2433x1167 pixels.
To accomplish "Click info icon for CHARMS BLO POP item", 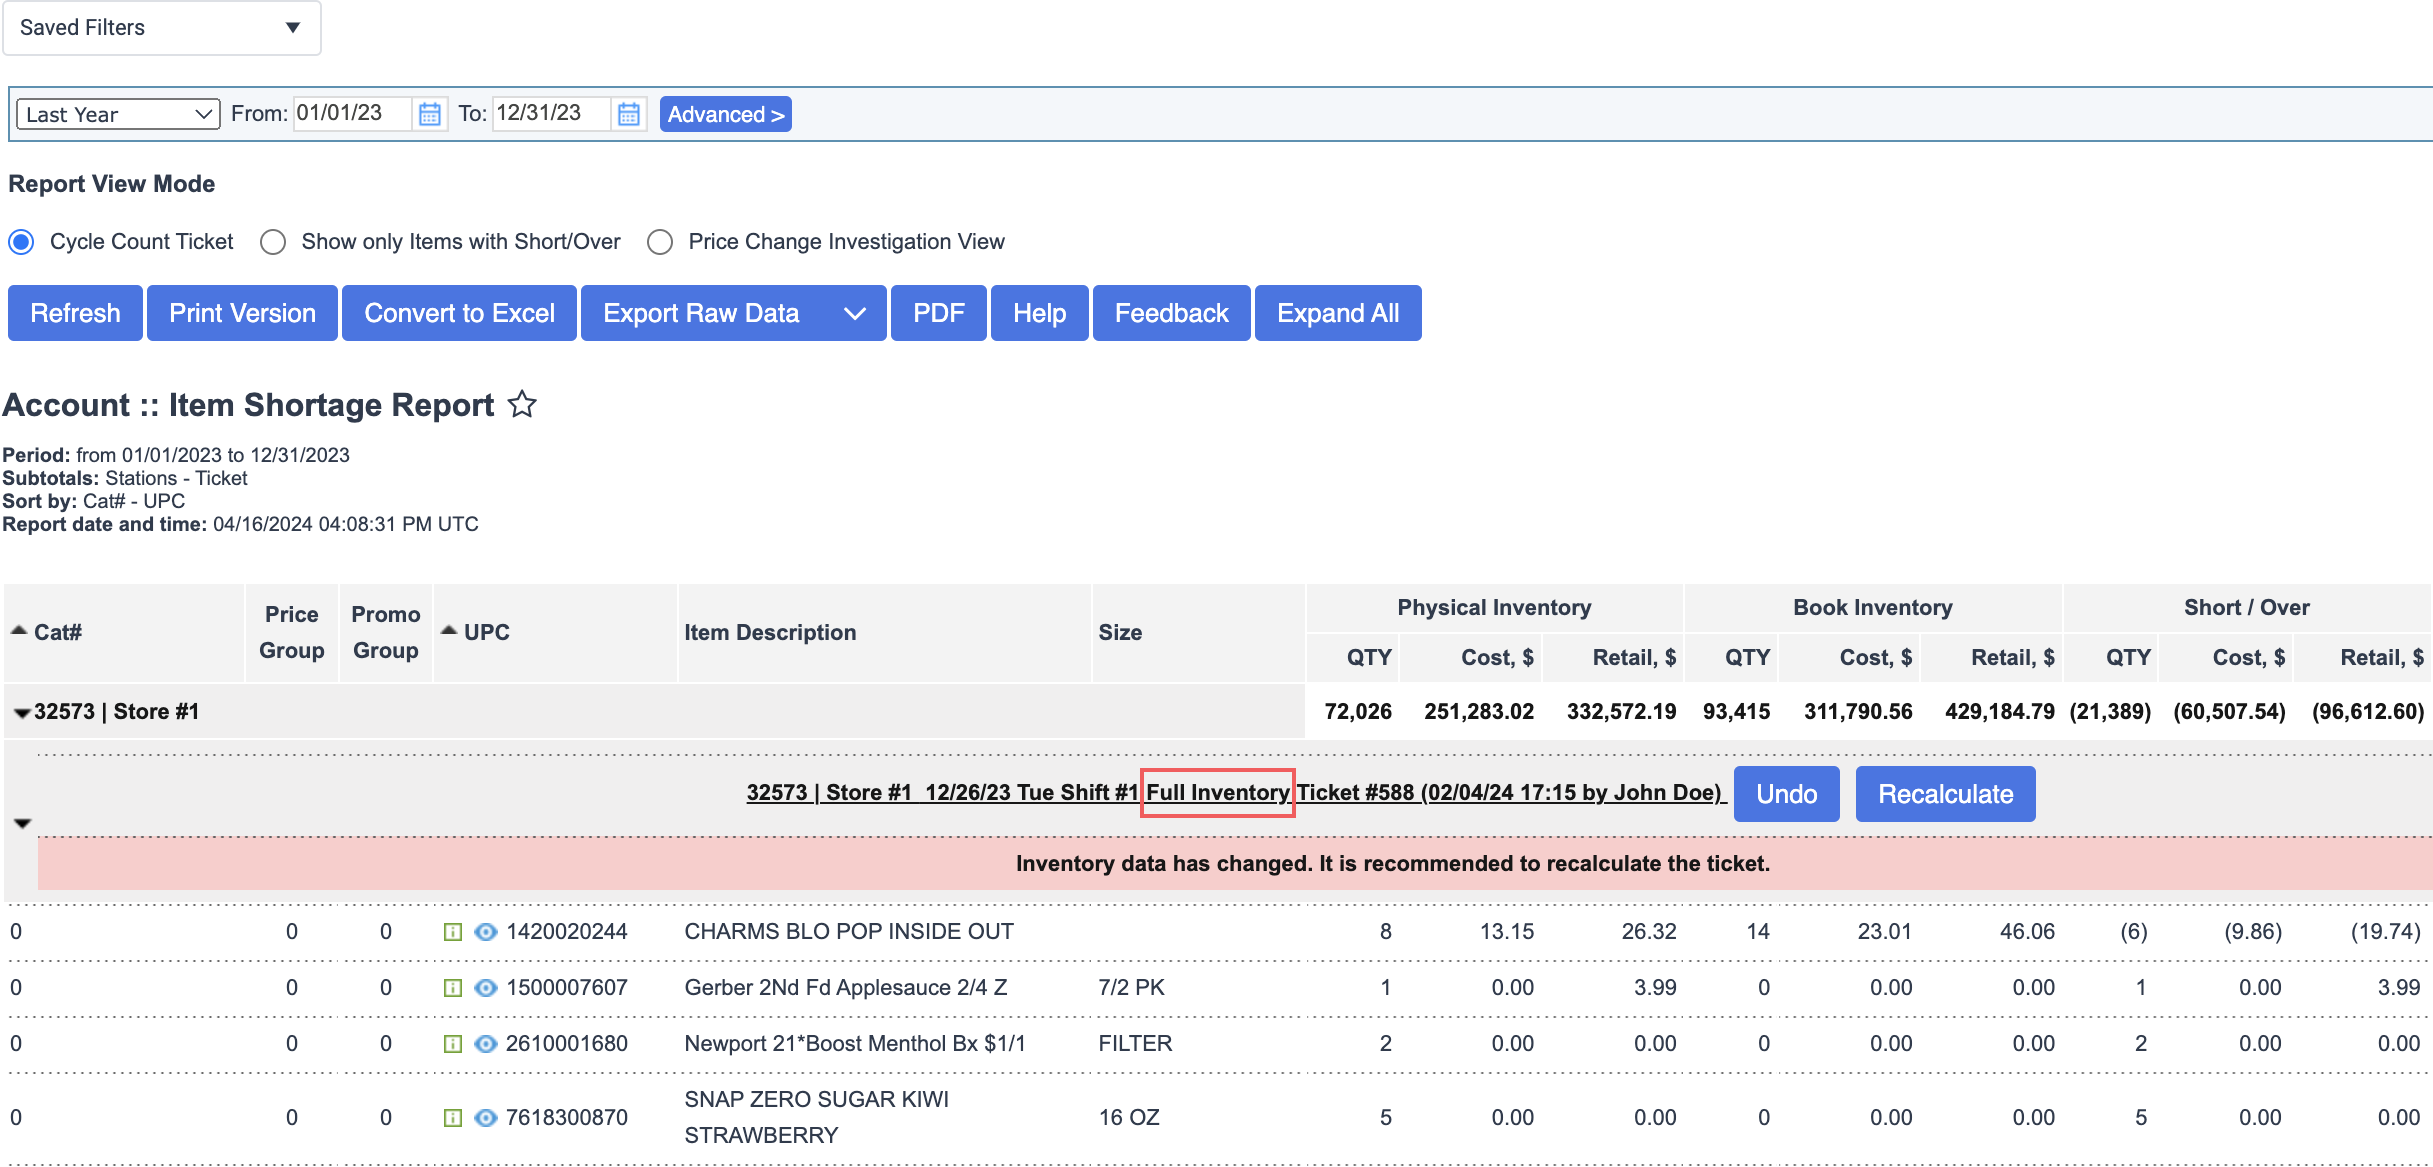I will [x=452, y=932].
